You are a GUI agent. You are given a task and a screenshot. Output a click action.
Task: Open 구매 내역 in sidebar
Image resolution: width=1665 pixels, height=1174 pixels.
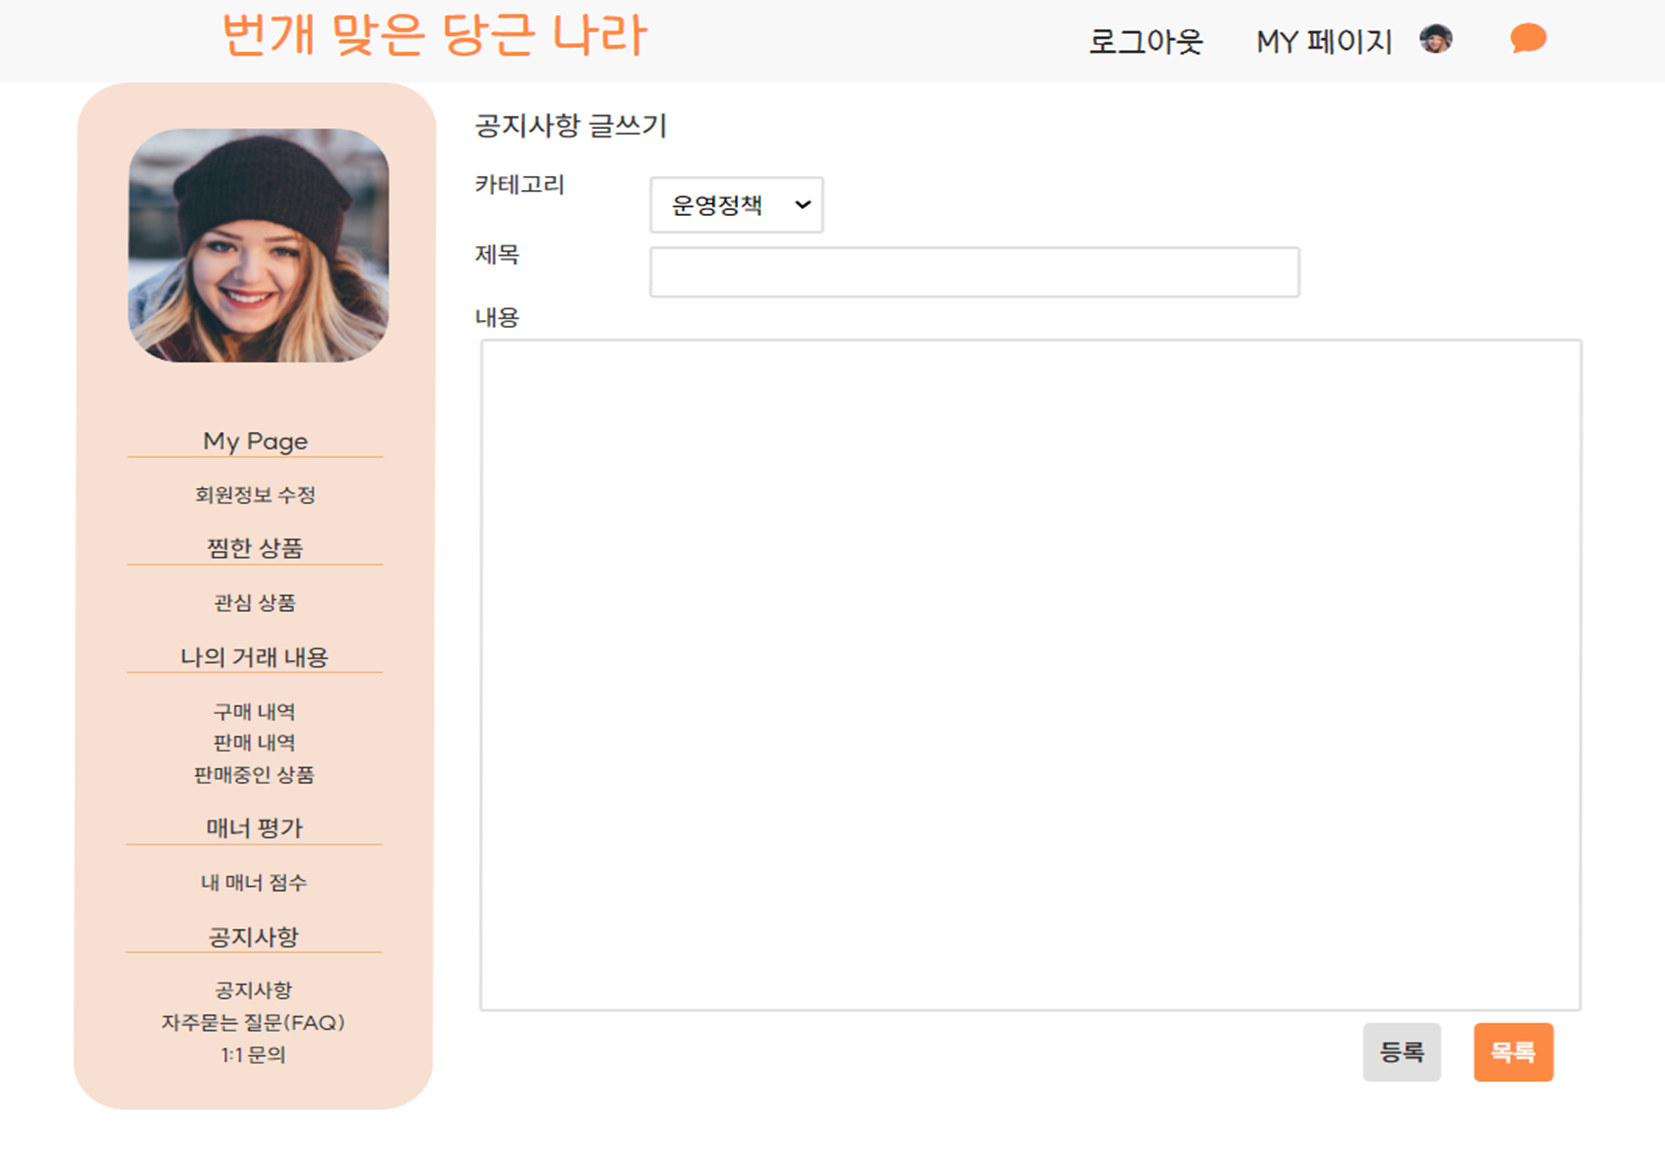click(x=254, y=712)
